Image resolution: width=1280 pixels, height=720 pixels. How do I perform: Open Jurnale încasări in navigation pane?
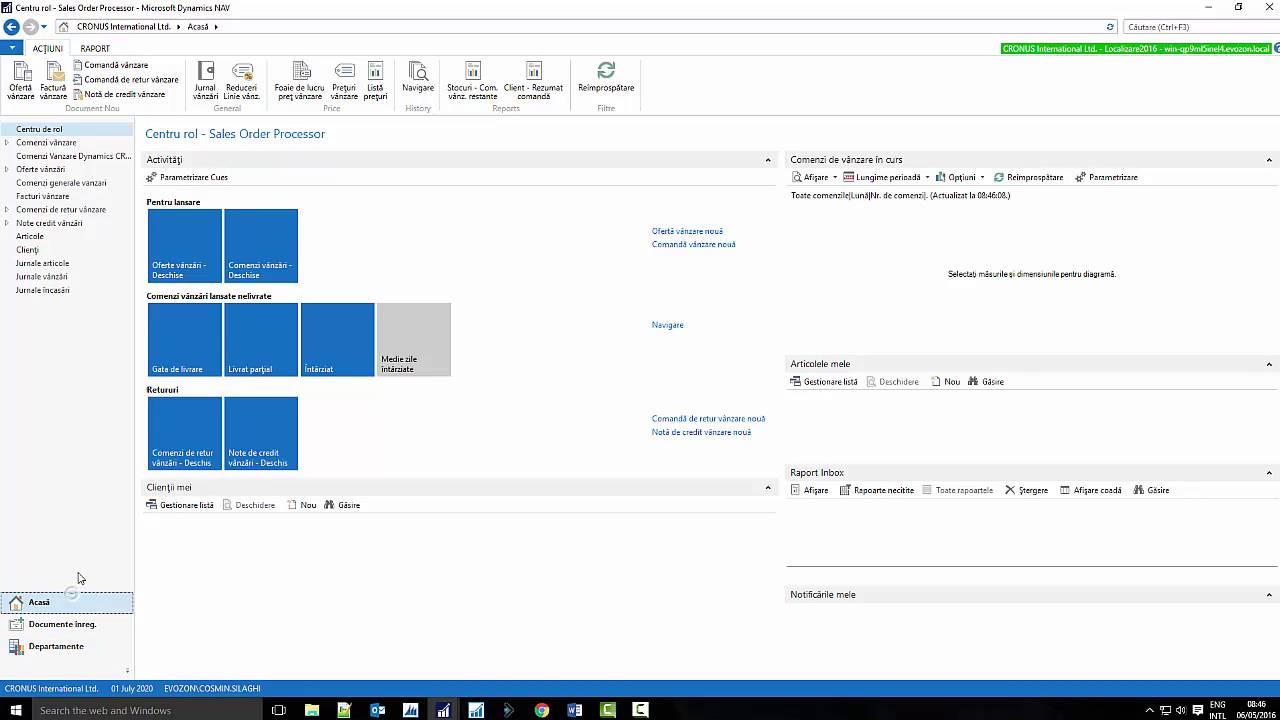[42, 290]
